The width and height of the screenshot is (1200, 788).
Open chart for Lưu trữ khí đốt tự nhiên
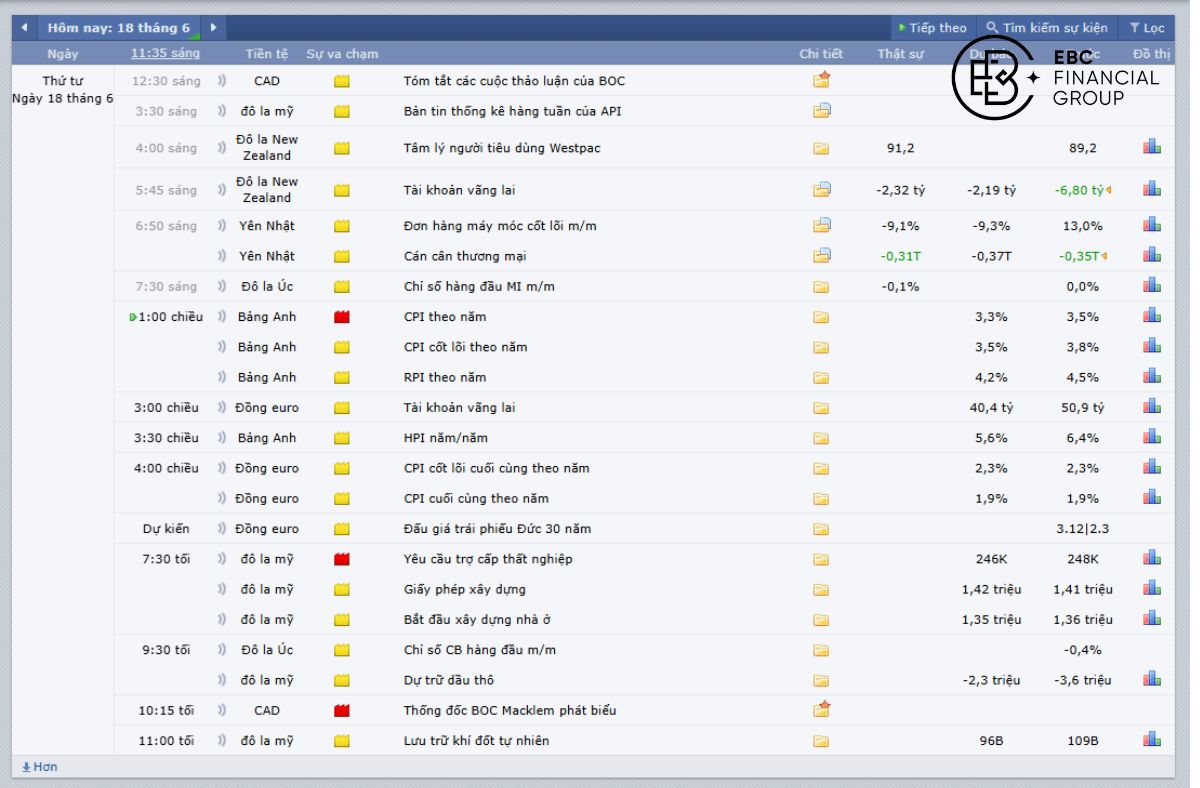(1152, 740)
